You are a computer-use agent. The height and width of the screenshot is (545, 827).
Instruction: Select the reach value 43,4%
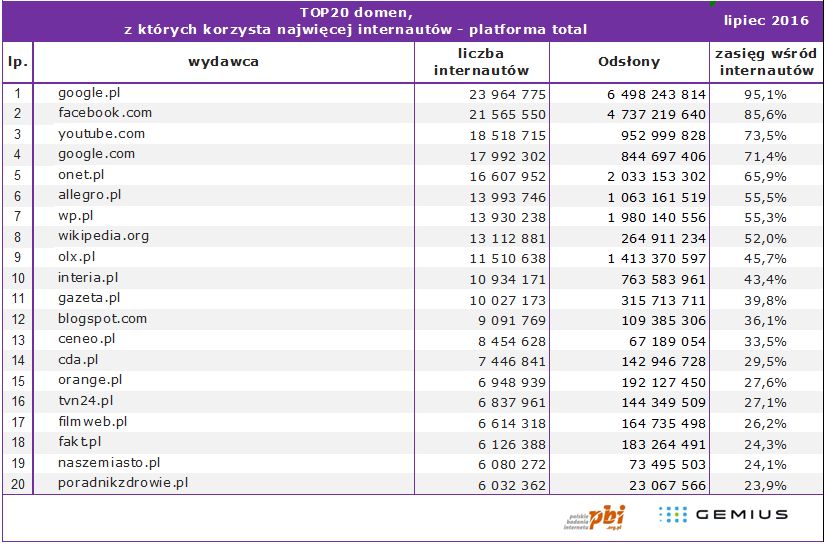tap(765, 280)
